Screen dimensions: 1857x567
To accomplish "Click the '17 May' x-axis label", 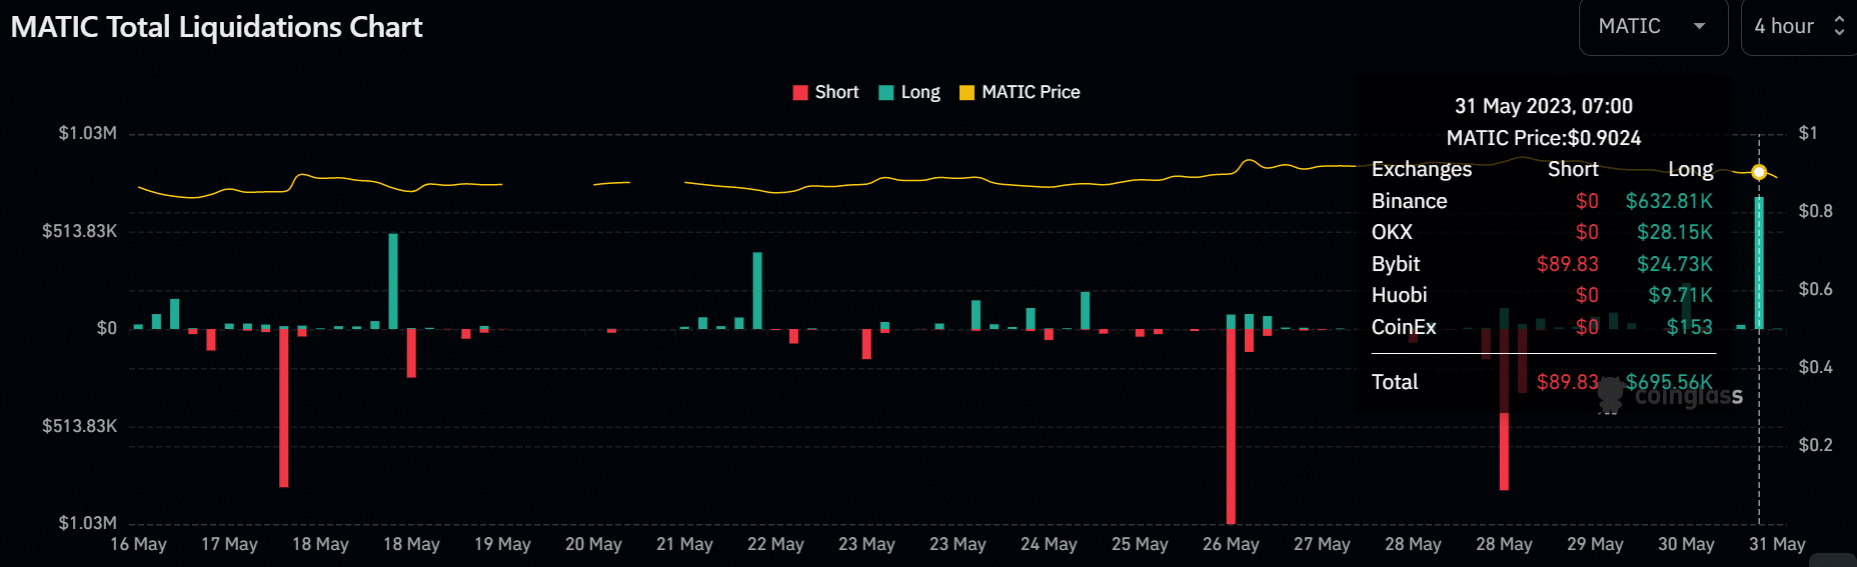I will 229,544.
